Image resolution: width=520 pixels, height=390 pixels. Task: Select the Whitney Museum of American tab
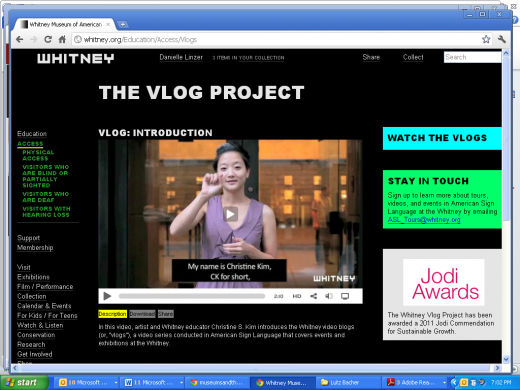[x=65, y=24]
